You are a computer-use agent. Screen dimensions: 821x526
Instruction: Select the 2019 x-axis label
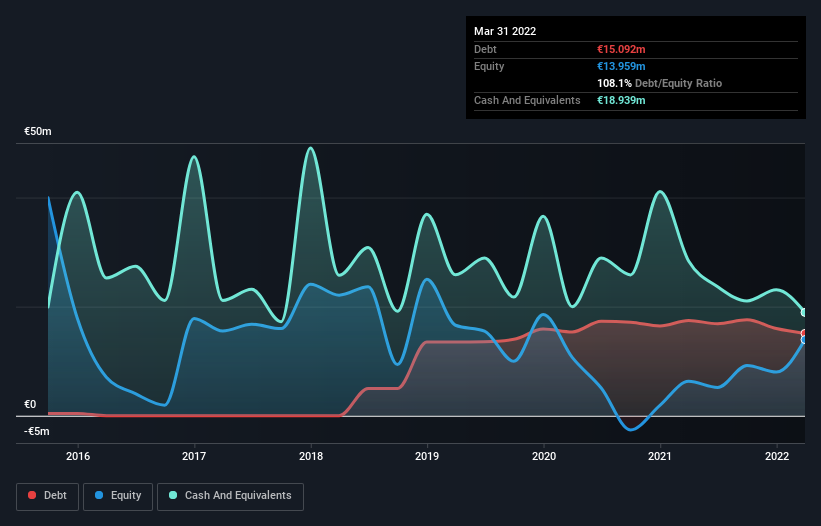click(427, 456)
